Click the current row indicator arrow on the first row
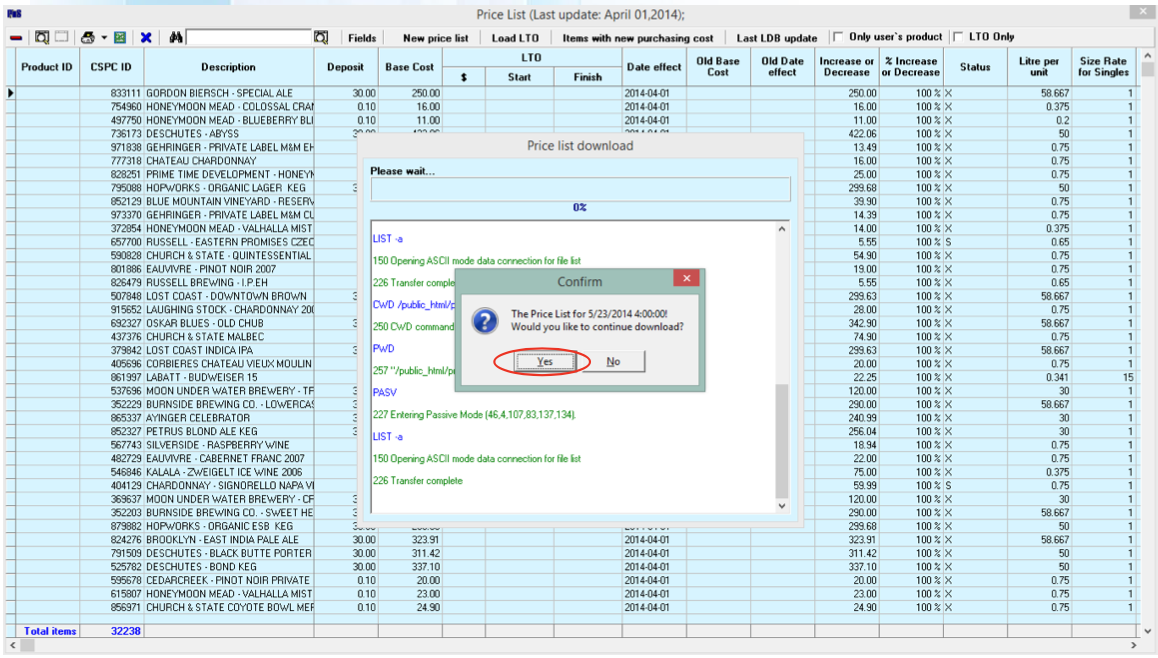The height and width of the screenshot is (658, 1158). [x=10, y=93]
